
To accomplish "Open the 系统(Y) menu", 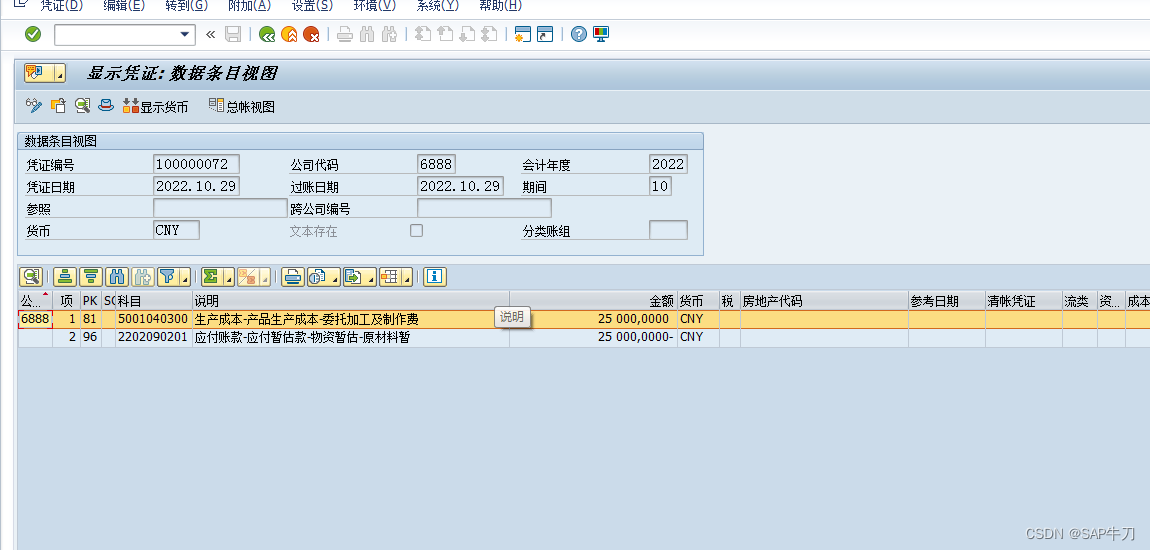I will click(x=437, y=6).
